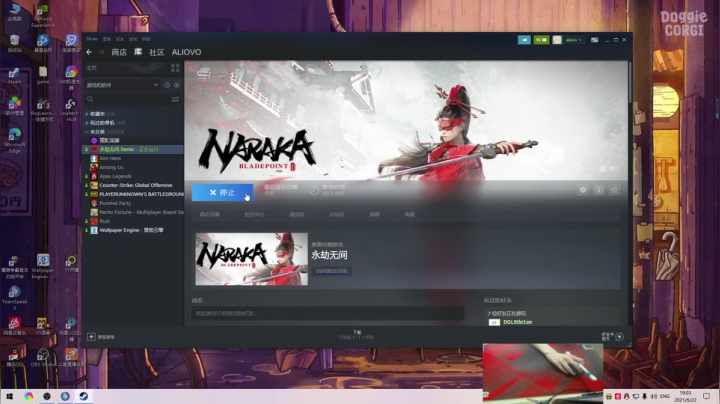The height and width of the screenshot is (404, 720).
Task: Click the Steam taskbar icon
Action: coord(84,396)
